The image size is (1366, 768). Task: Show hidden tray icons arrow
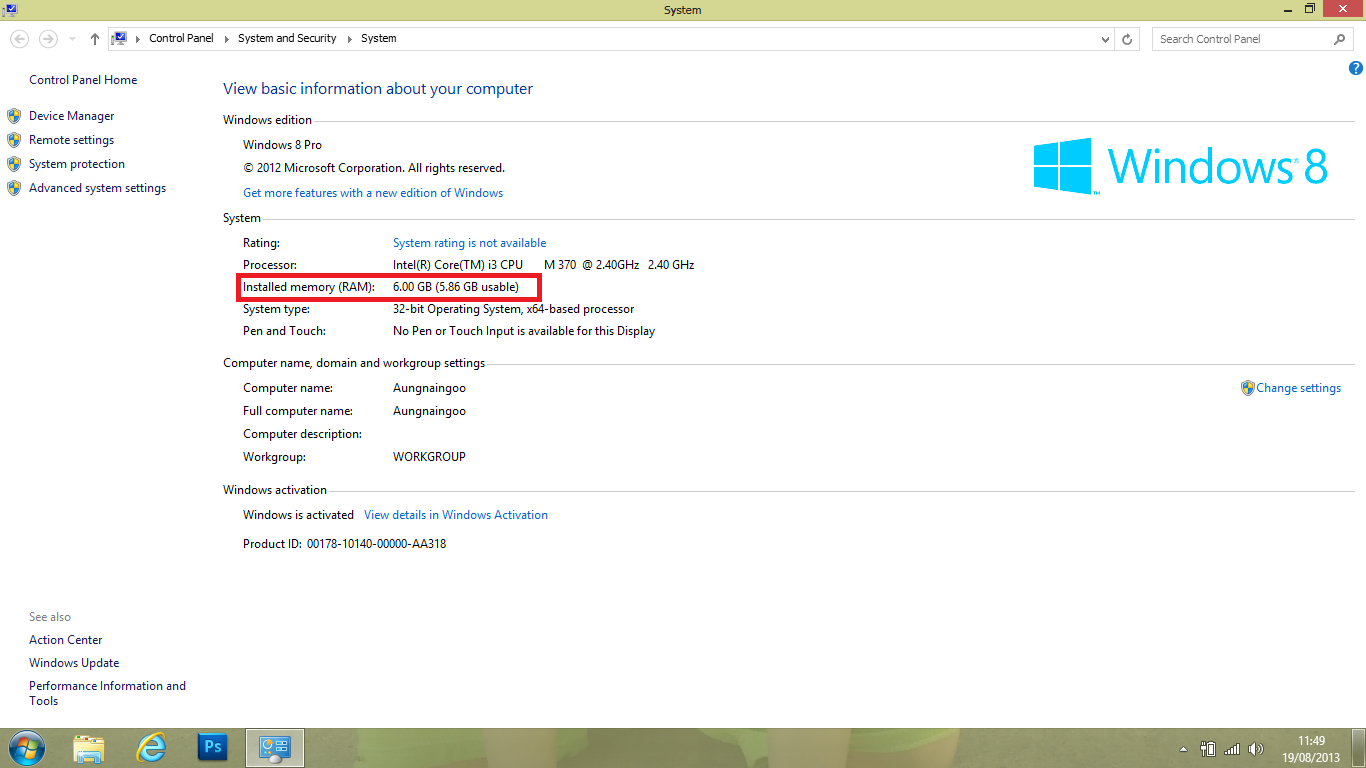coord(1183,749)
